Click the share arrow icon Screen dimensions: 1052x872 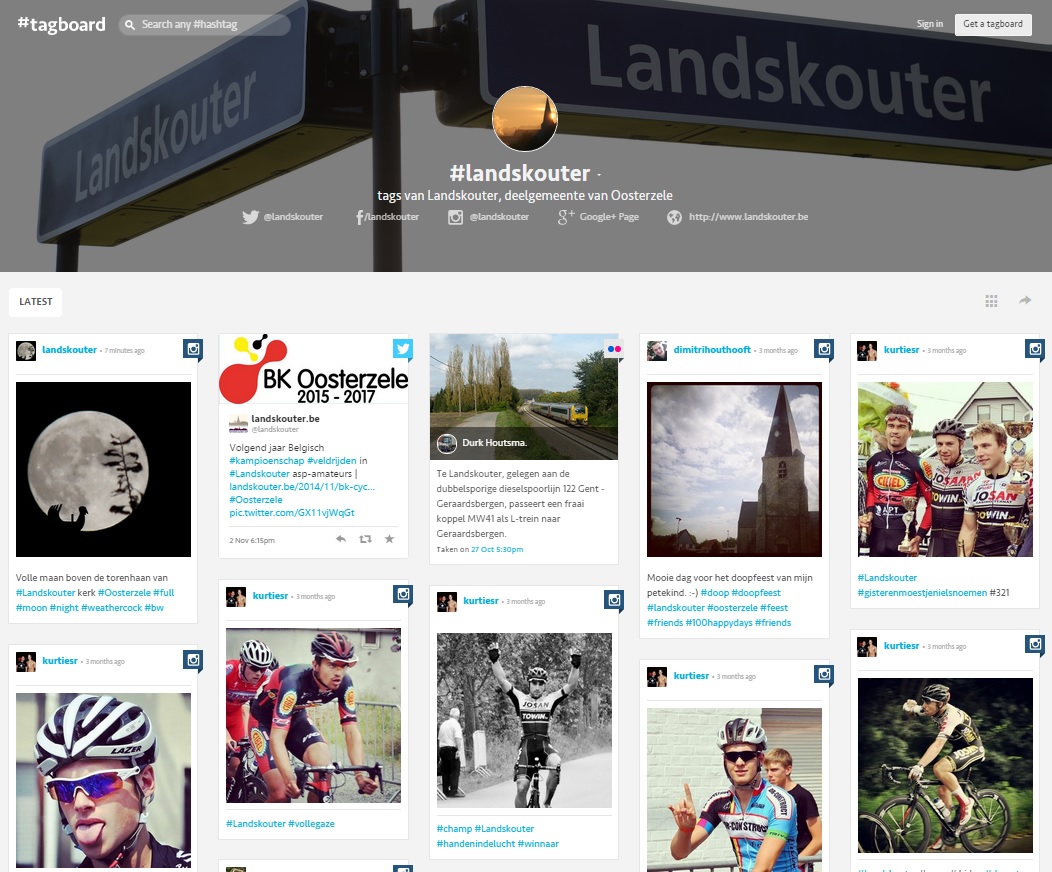pyautogui.click(x=1025, y=301)
